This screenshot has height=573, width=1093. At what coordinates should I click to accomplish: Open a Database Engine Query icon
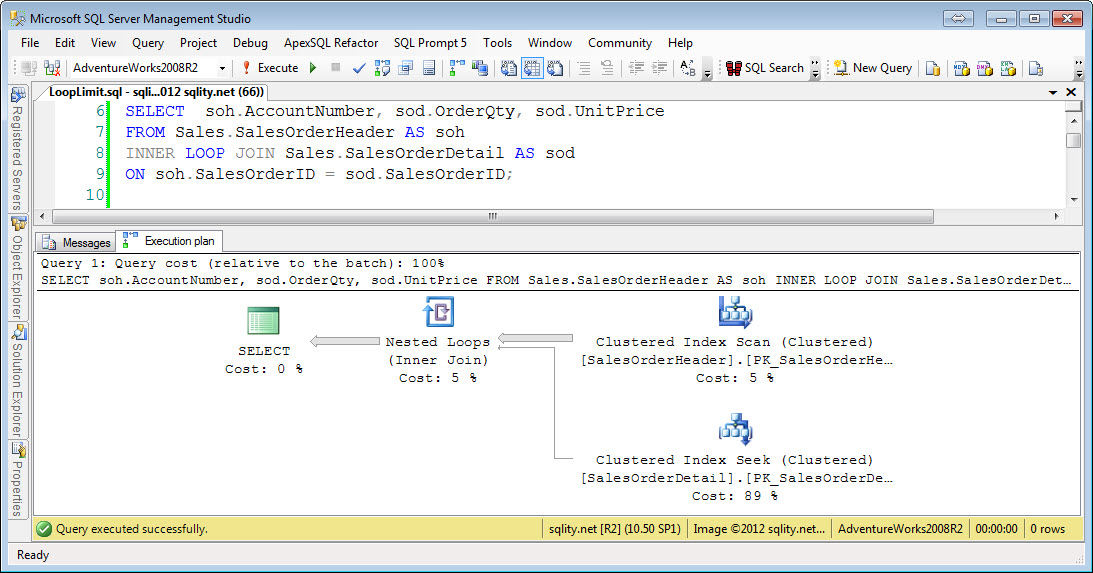933,68
